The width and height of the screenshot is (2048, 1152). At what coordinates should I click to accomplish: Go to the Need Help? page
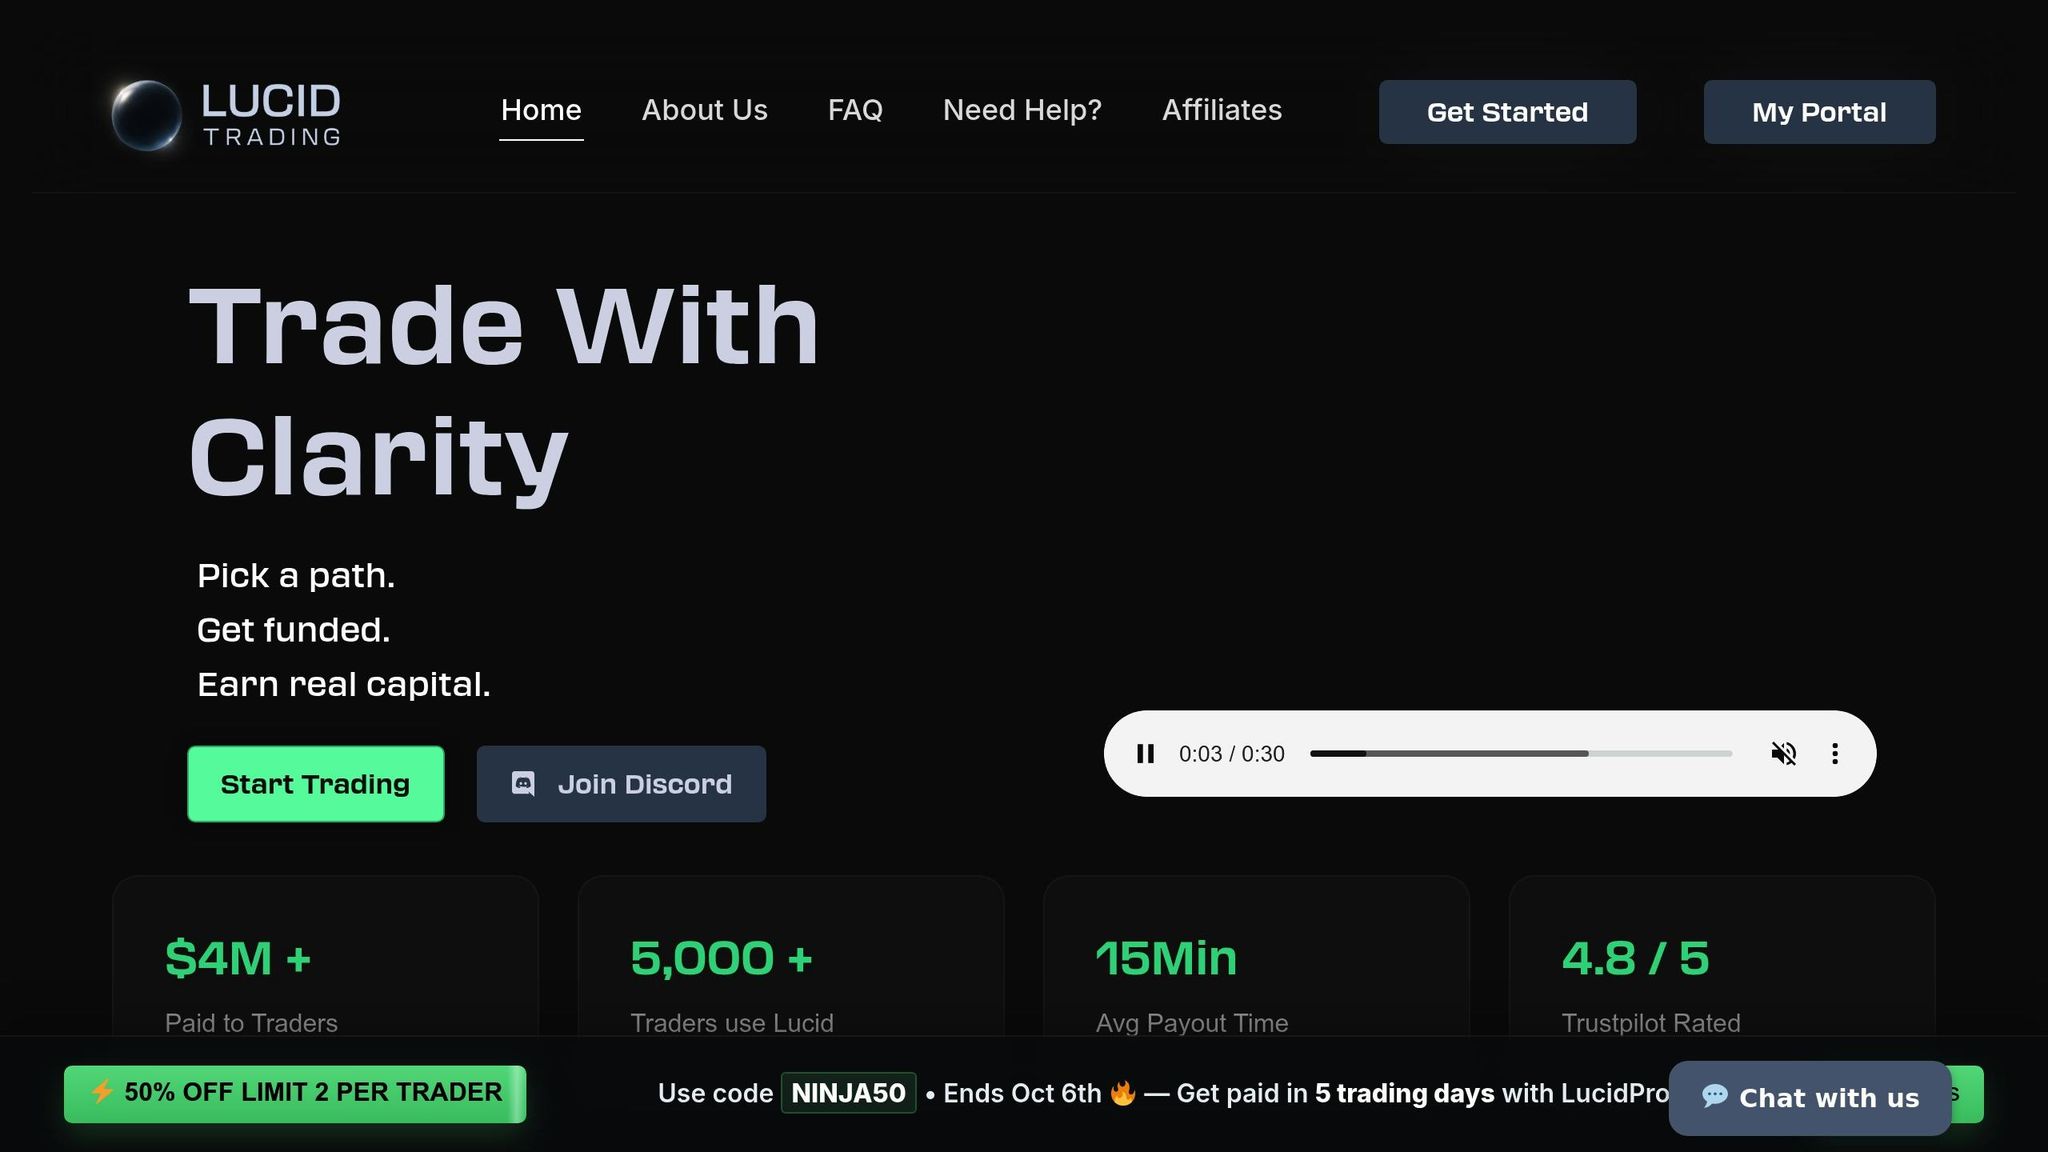click(1022, 111)
